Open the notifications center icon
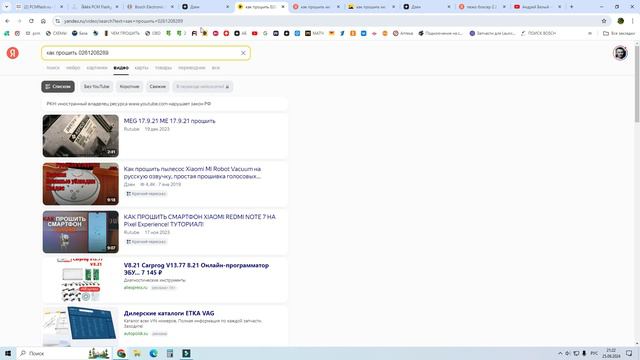 [629, 353]
